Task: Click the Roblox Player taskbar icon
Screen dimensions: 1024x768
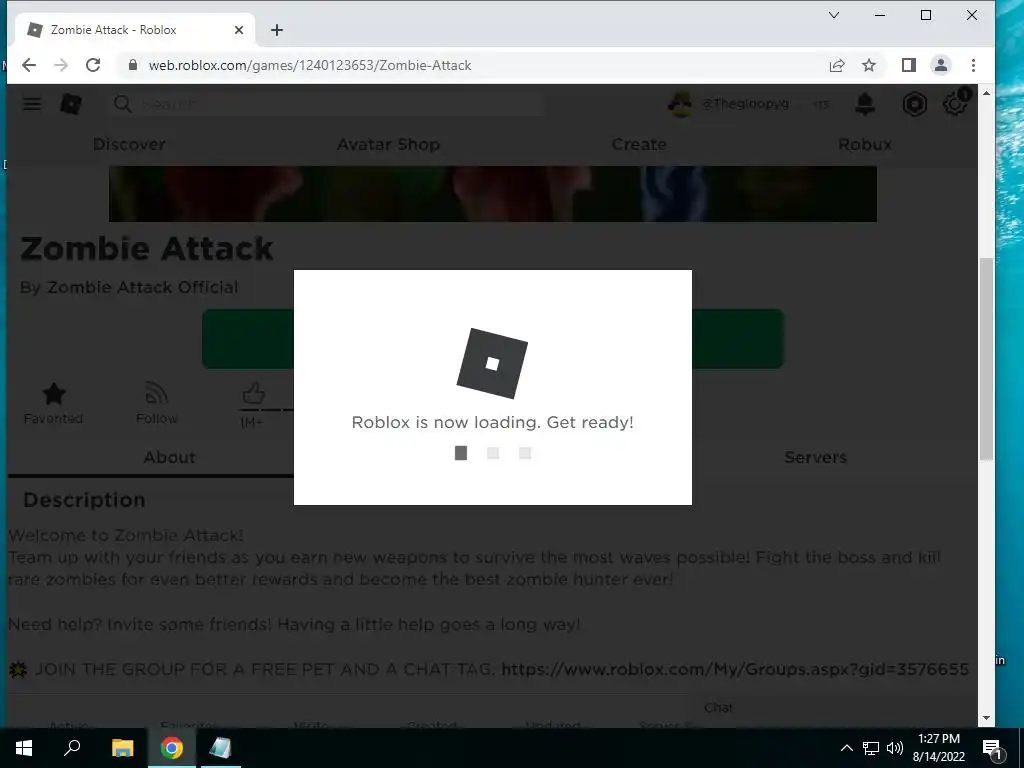Action: click(x=220, y=748)
